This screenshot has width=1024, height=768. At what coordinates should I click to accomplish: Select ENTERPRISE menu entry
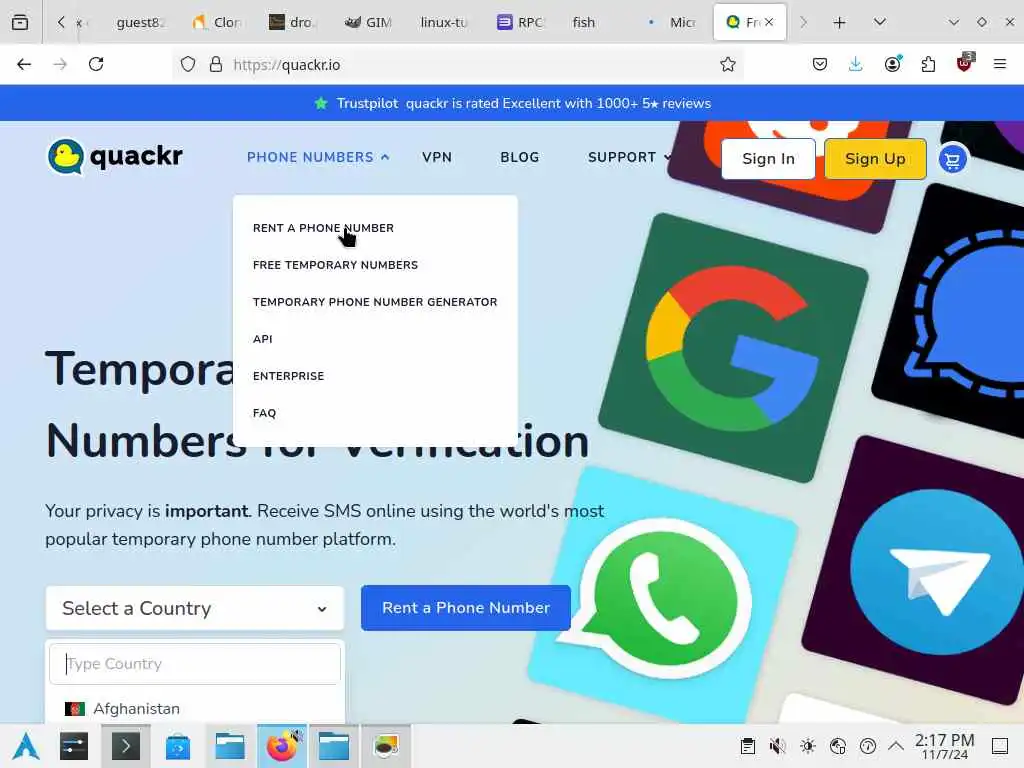point(288,376)
